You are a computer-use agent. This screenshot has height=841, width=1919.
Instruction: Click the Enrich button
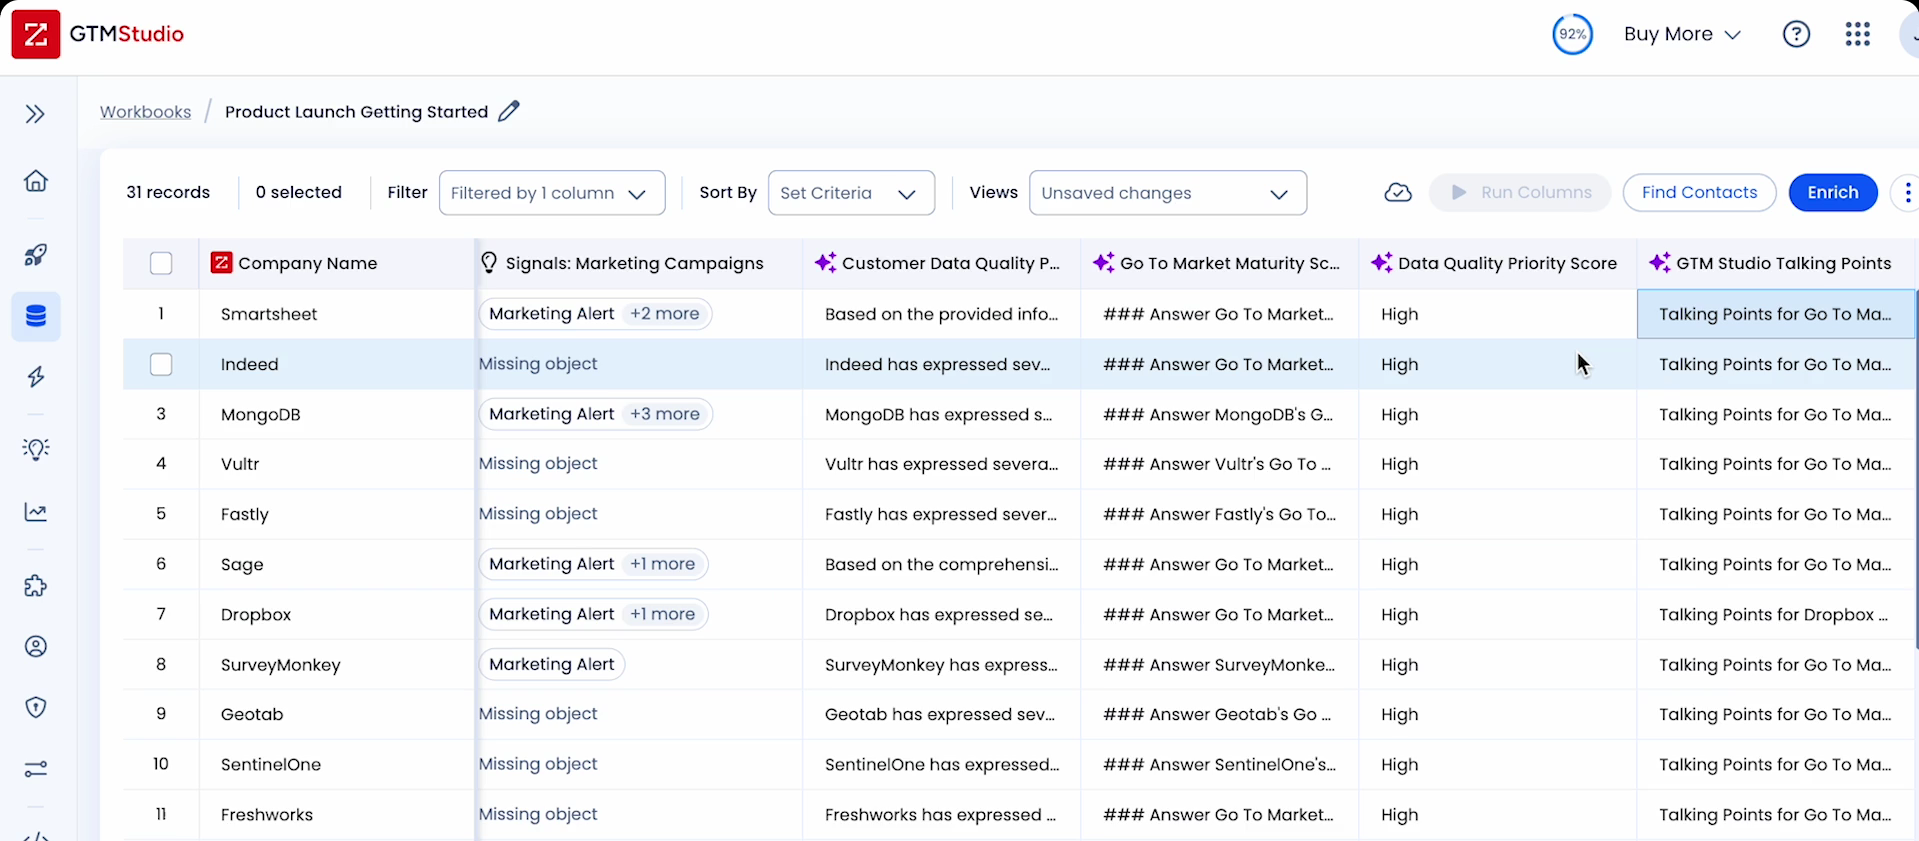pos(1832,192)
